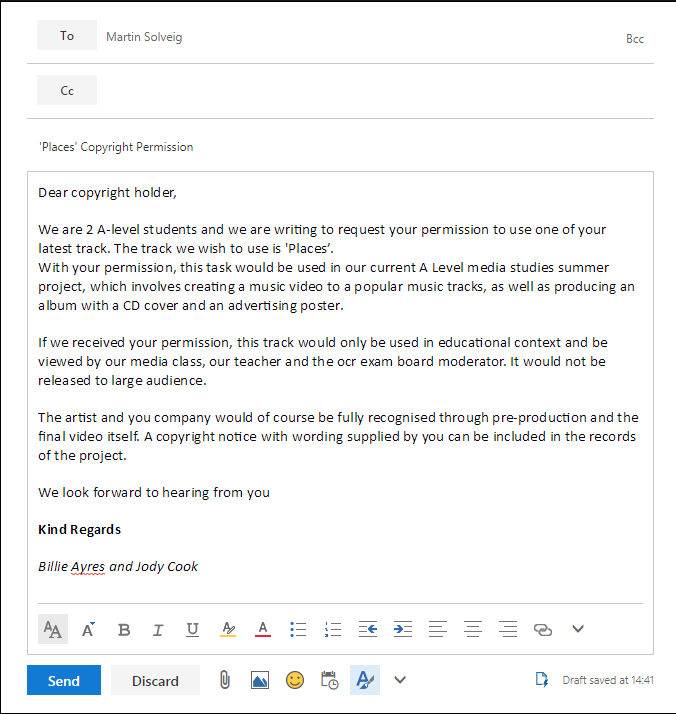
Task: Insert a numbered list
Action: (333, 629)
